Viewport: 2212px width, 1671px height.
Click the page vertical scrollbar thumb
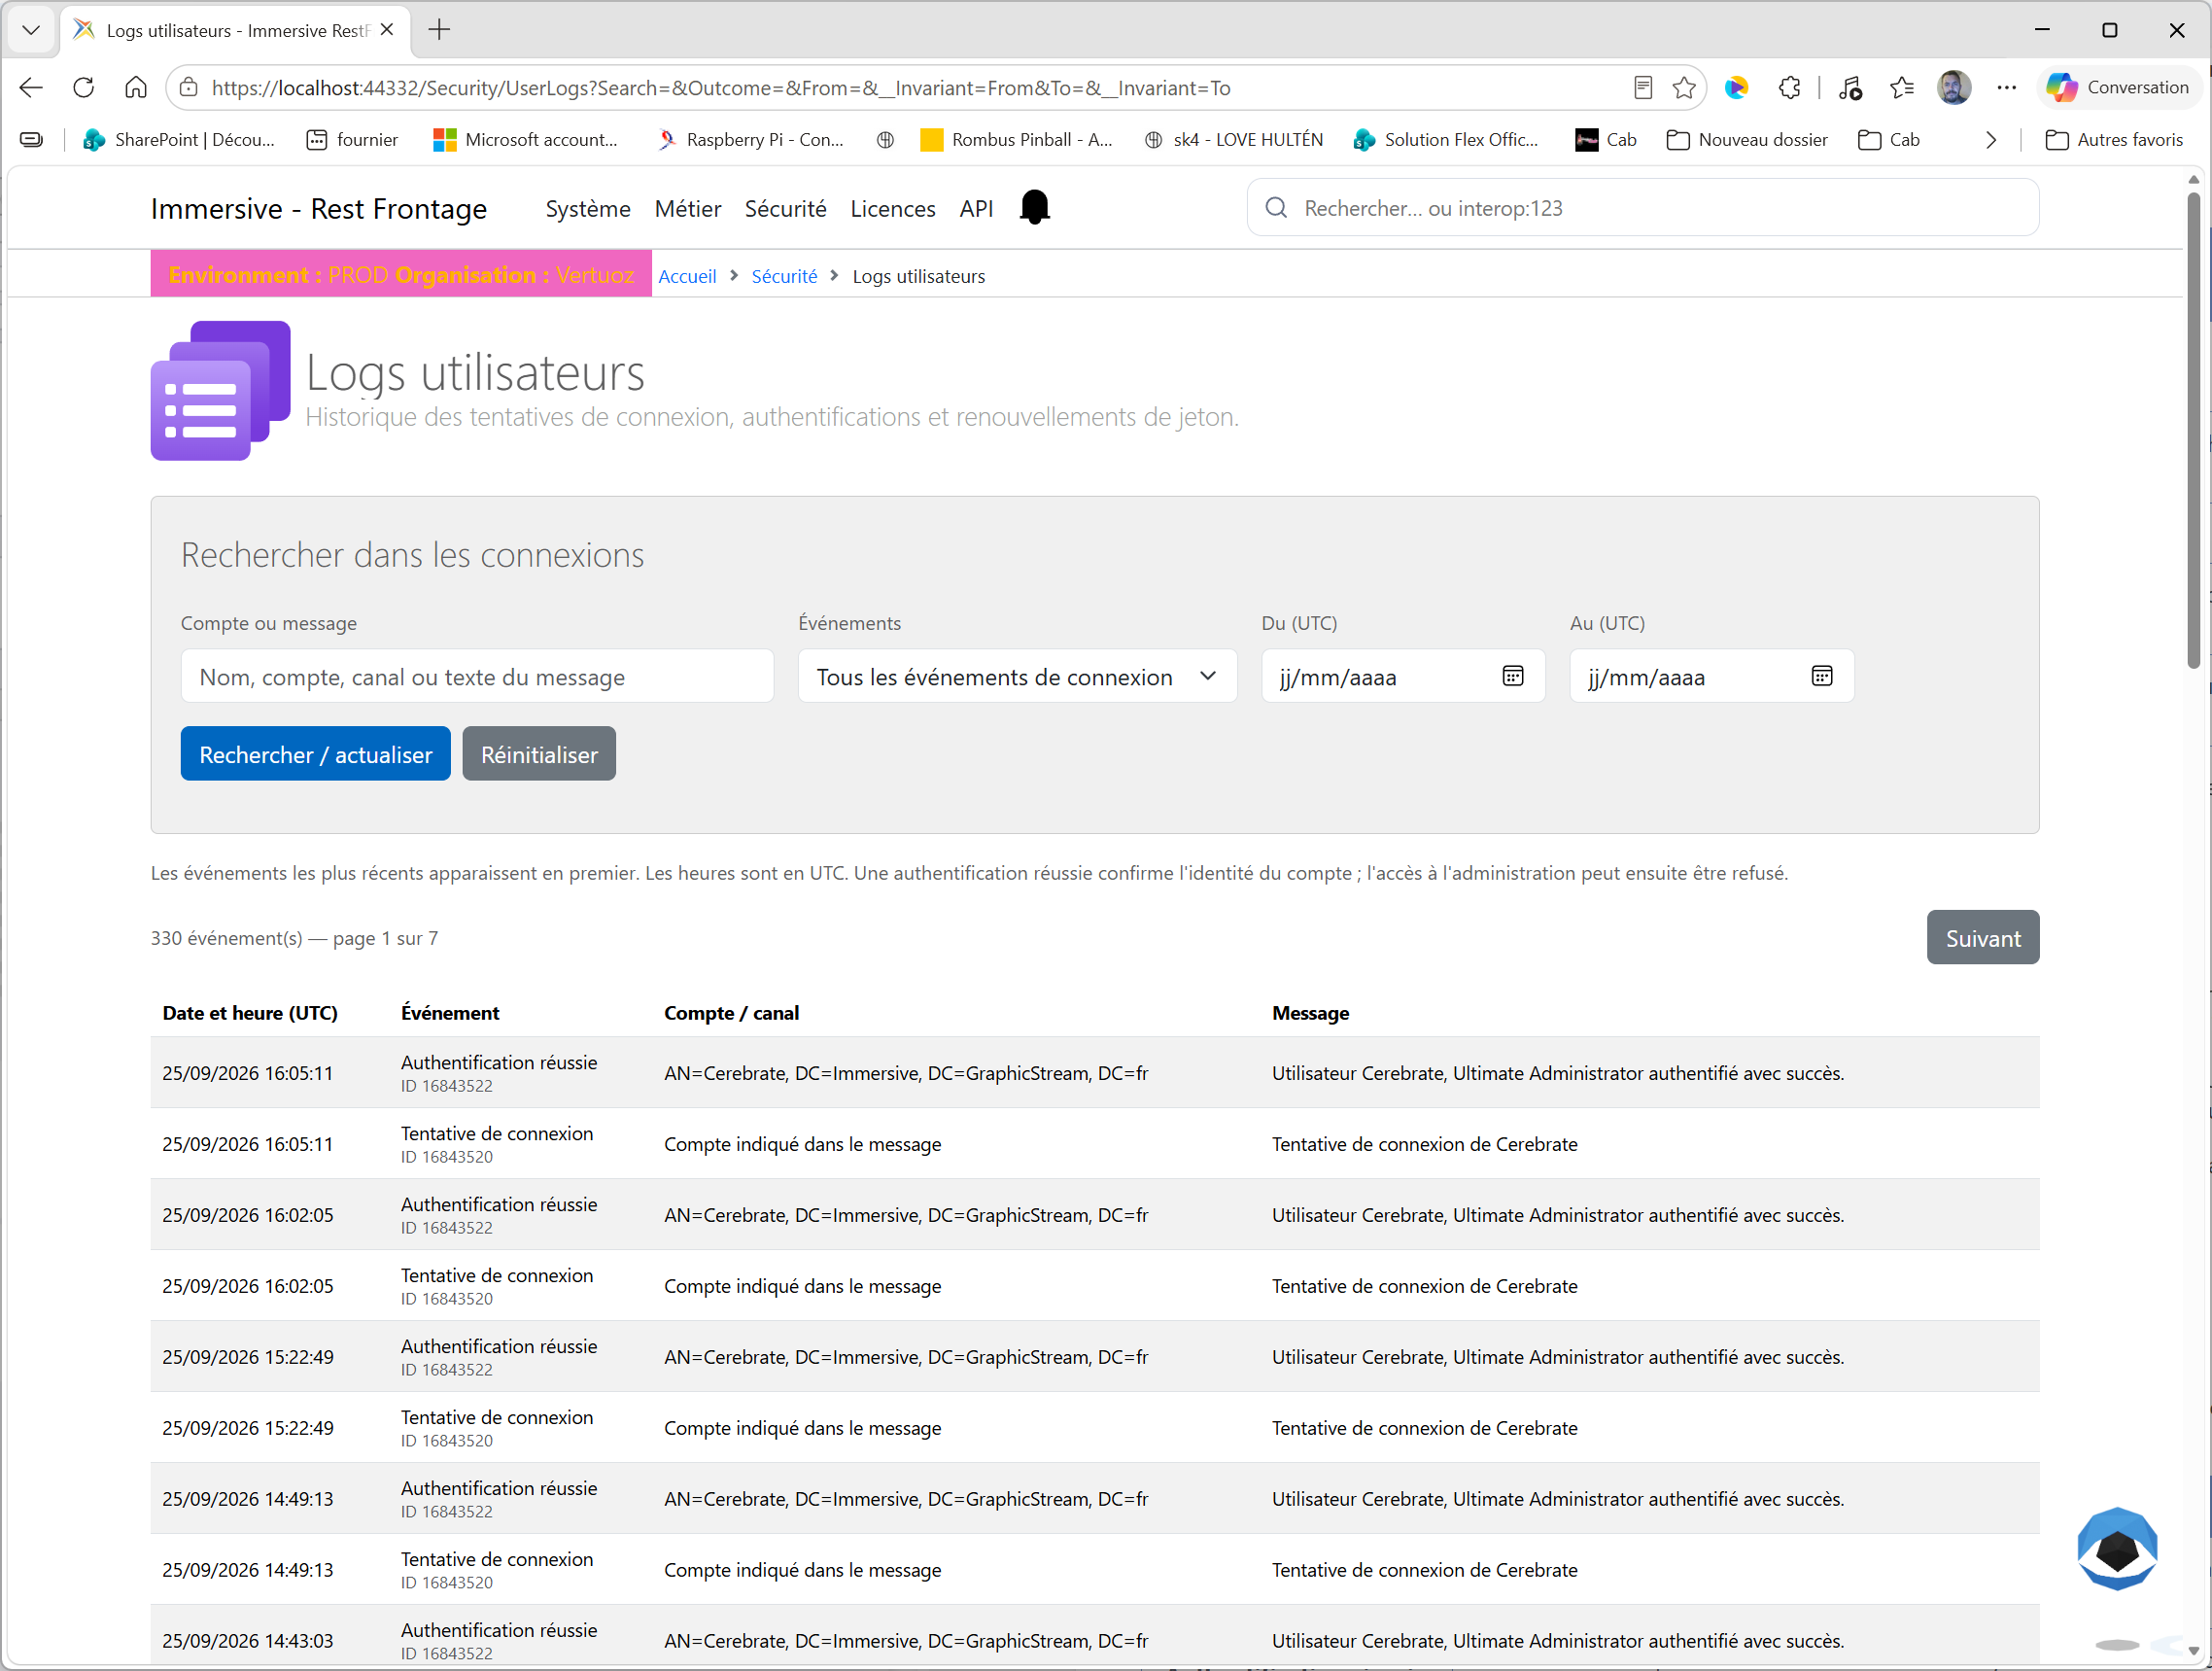2193,430
